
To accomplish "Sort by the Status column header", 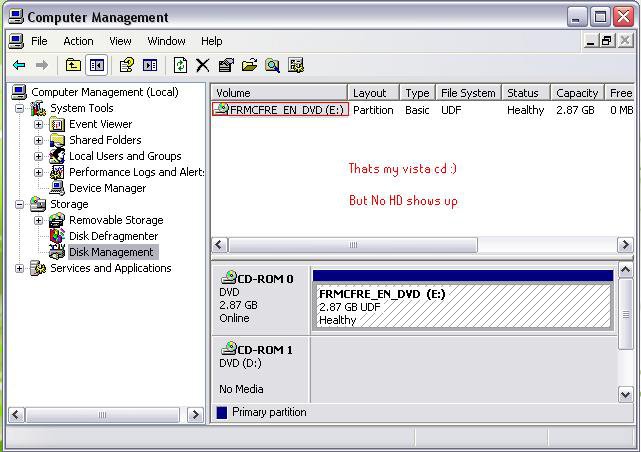I will [x=526, y=93].
